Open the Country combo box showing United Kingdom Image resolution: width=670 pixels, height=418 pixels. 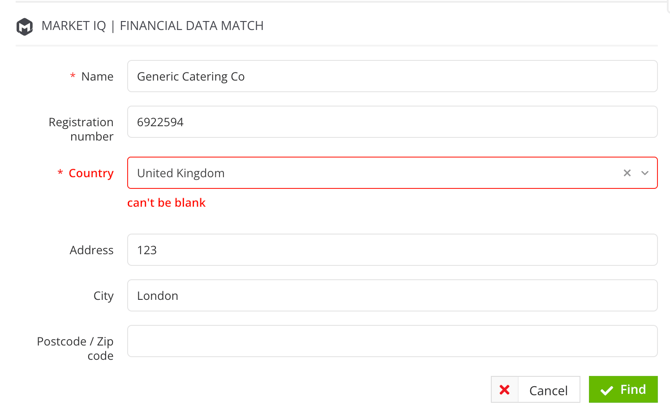point(392,173)
